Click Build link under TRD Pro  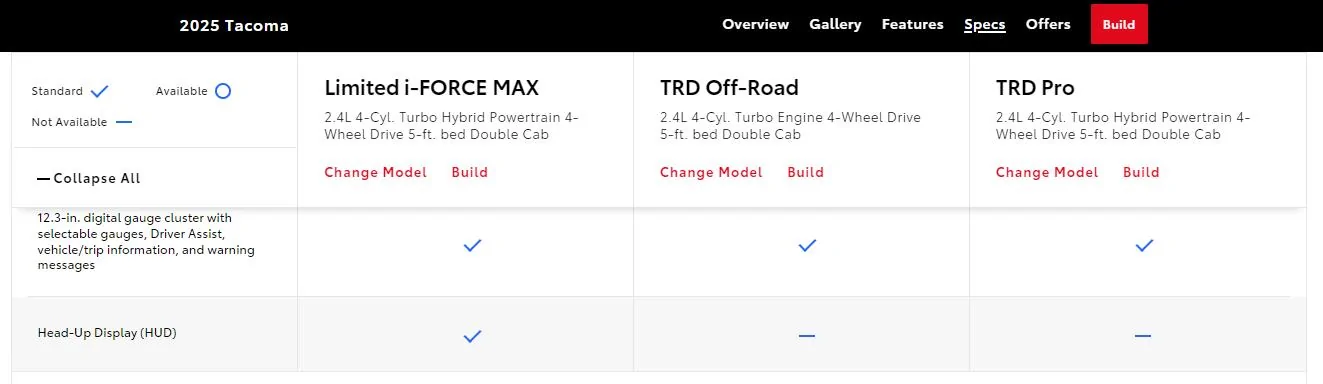[x=1141, y=172]
